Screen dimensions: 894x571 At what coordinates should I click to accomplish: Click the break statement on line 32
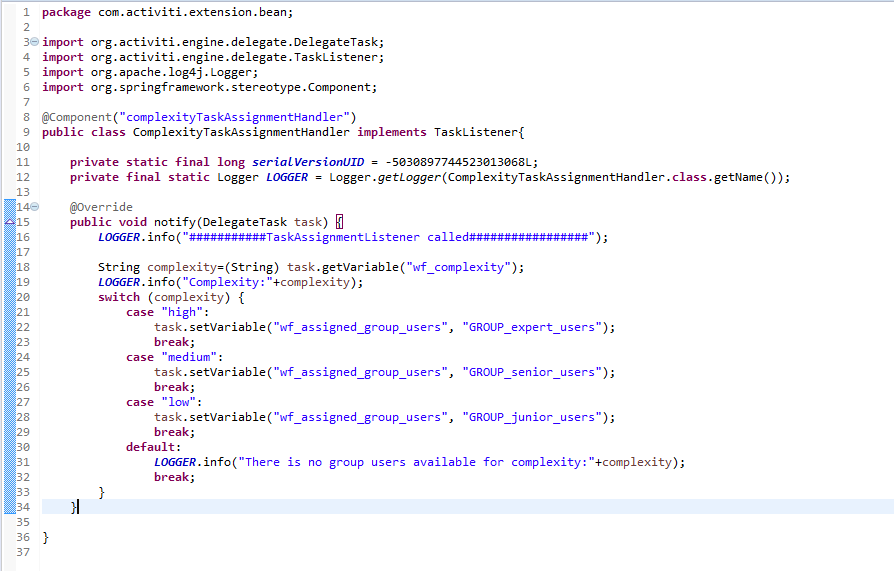[x=174, y=477]
